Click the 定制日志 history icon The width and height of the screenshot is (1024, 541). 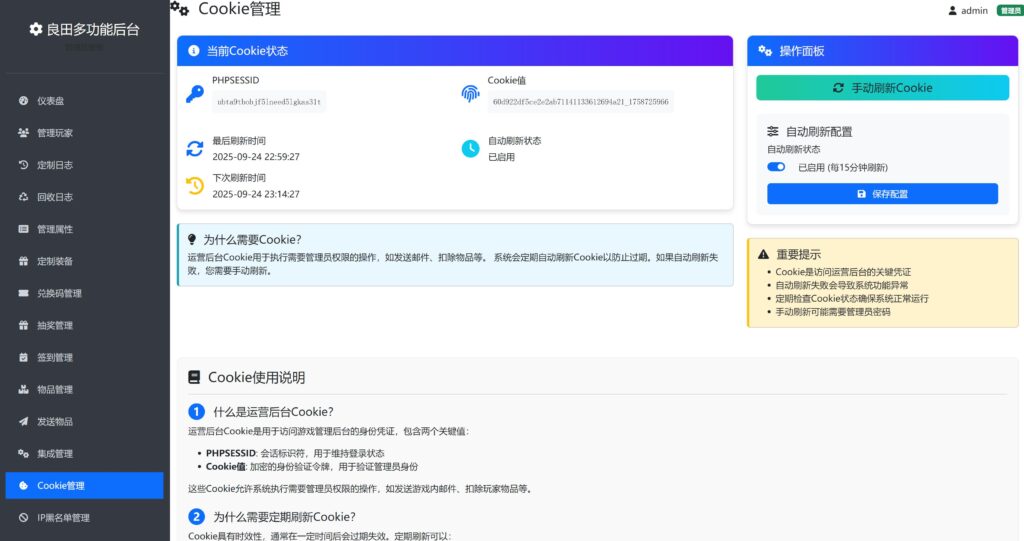pyautogui.click(x=24, y=165)
